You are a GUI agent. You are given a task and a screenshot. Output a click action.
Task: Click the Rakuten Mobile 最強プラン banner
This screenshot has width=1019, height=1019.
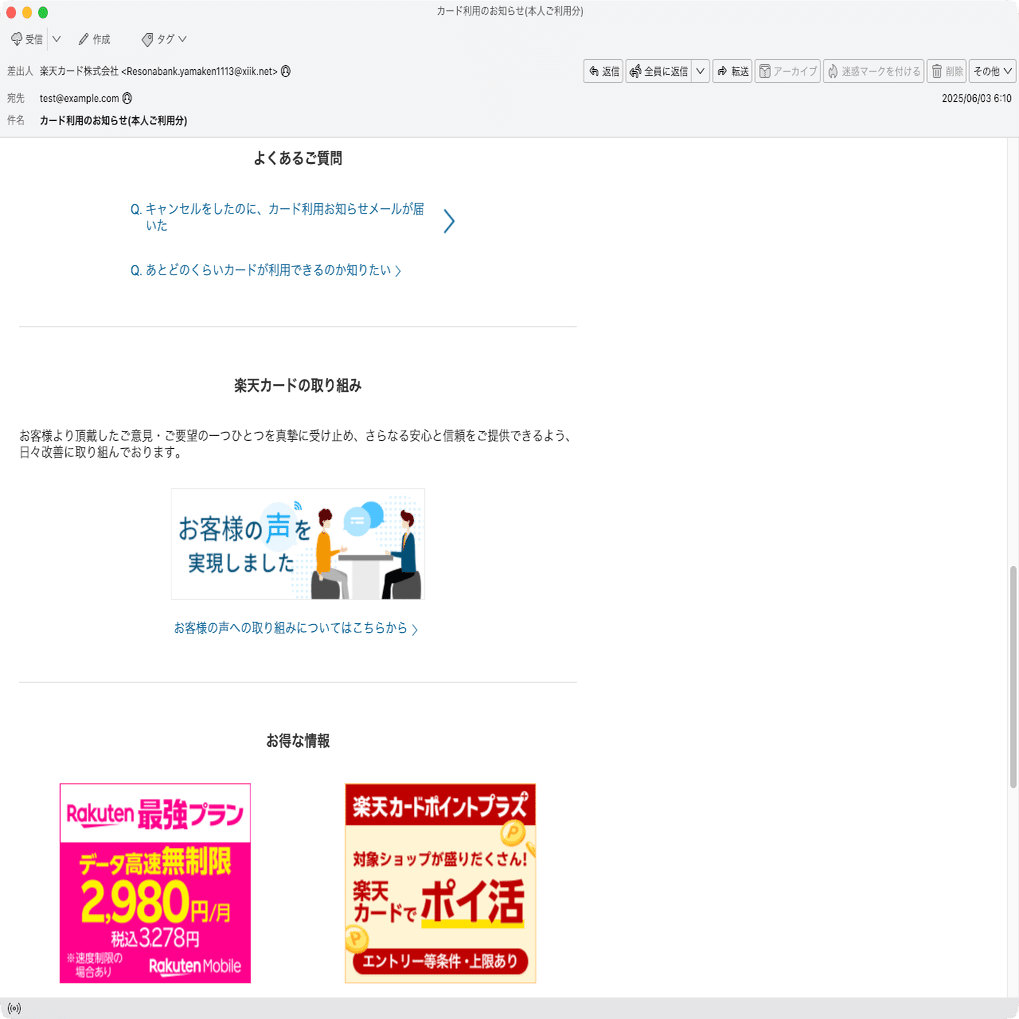154,883
